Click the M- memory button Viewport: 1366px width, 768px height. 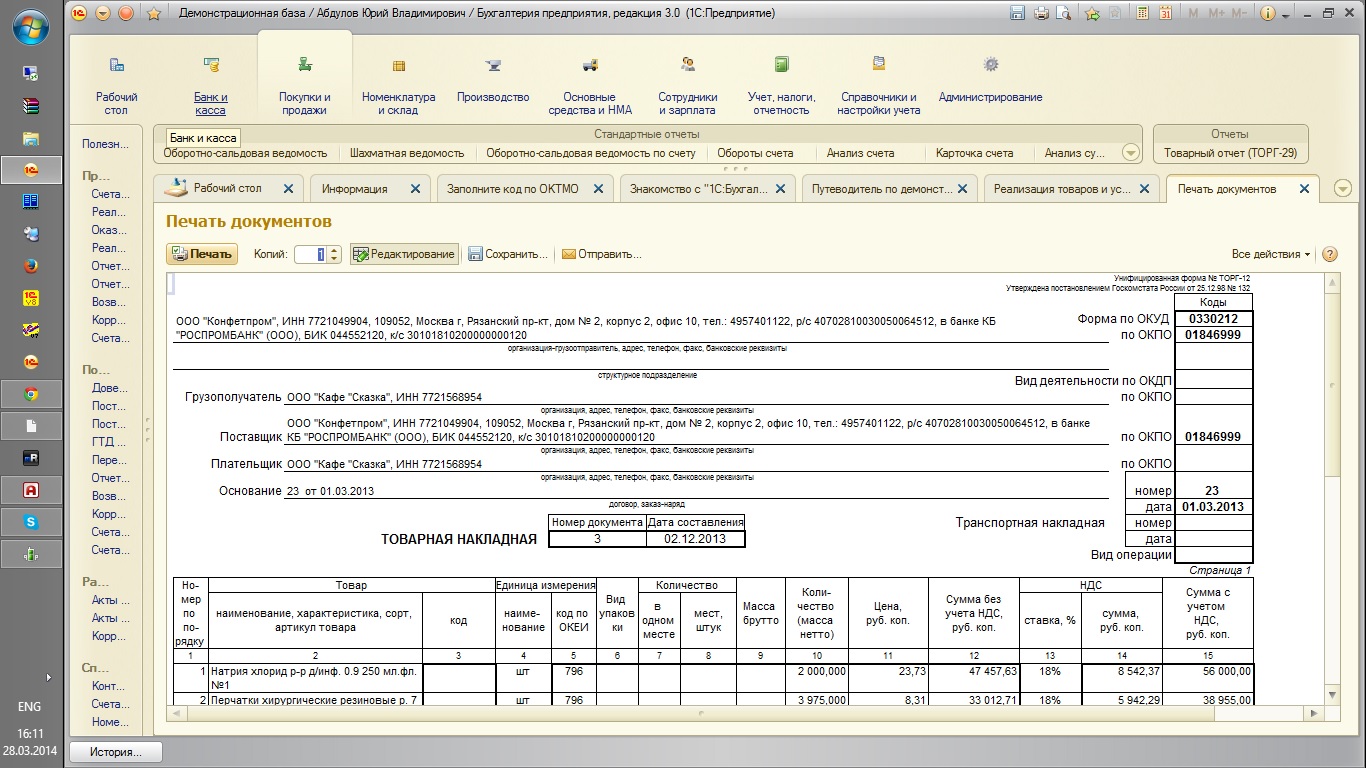(x=1240, y=13)
